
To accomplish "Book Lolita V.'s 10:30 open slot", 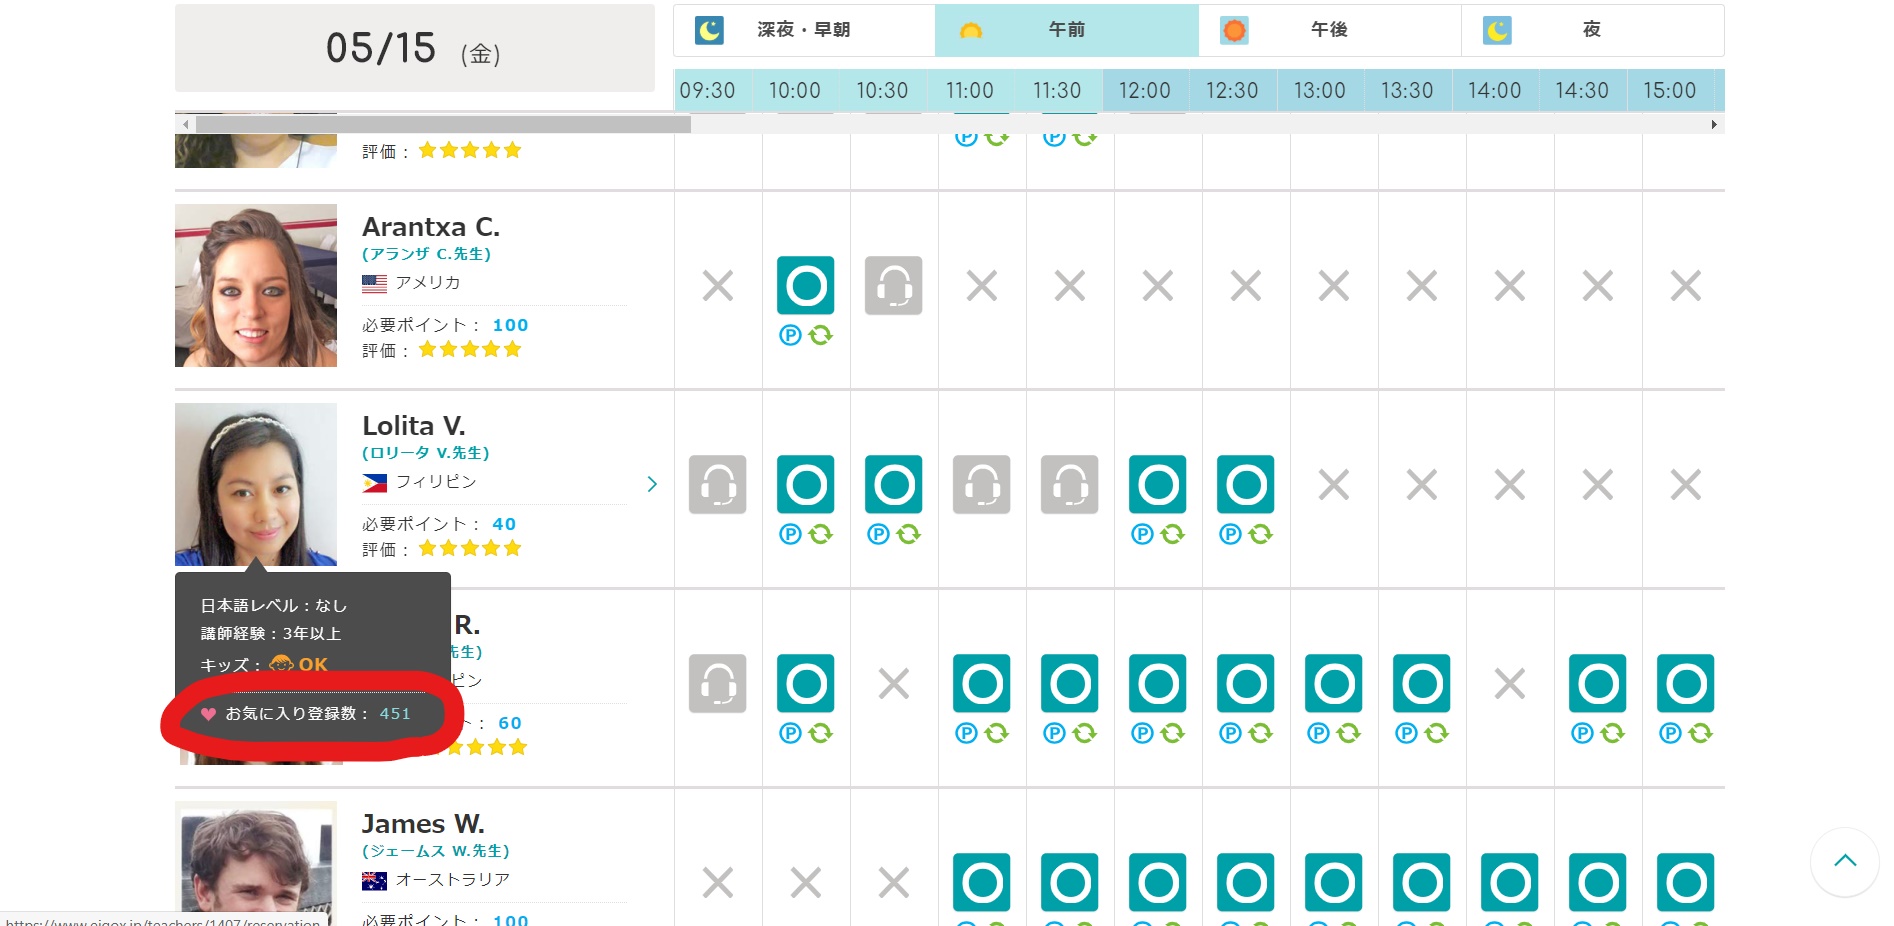I will (893, 485).
